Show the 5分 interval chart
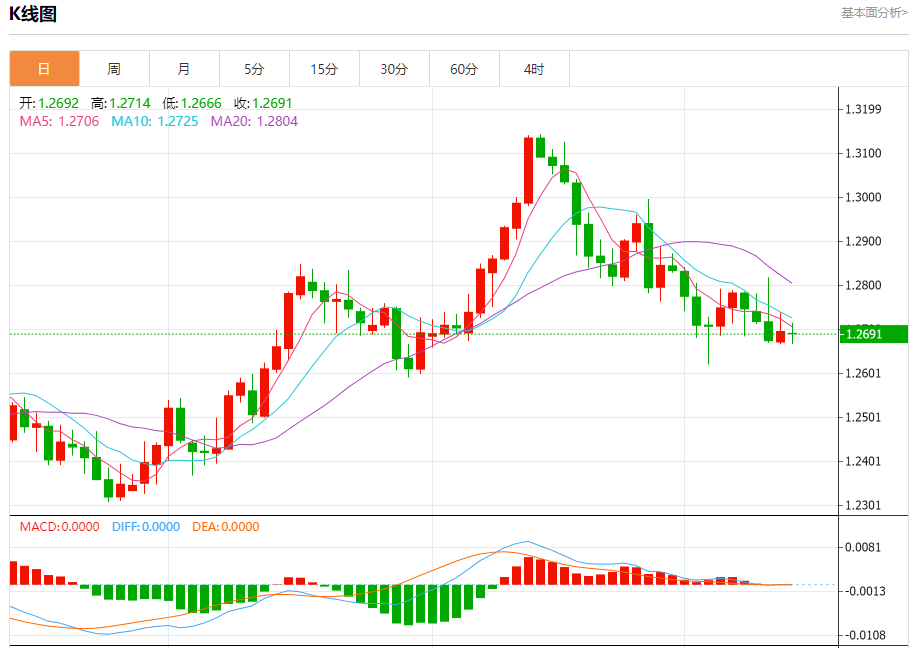Image resolution: width=917 pixels, height=648 pixels. [x=254, y=69]
